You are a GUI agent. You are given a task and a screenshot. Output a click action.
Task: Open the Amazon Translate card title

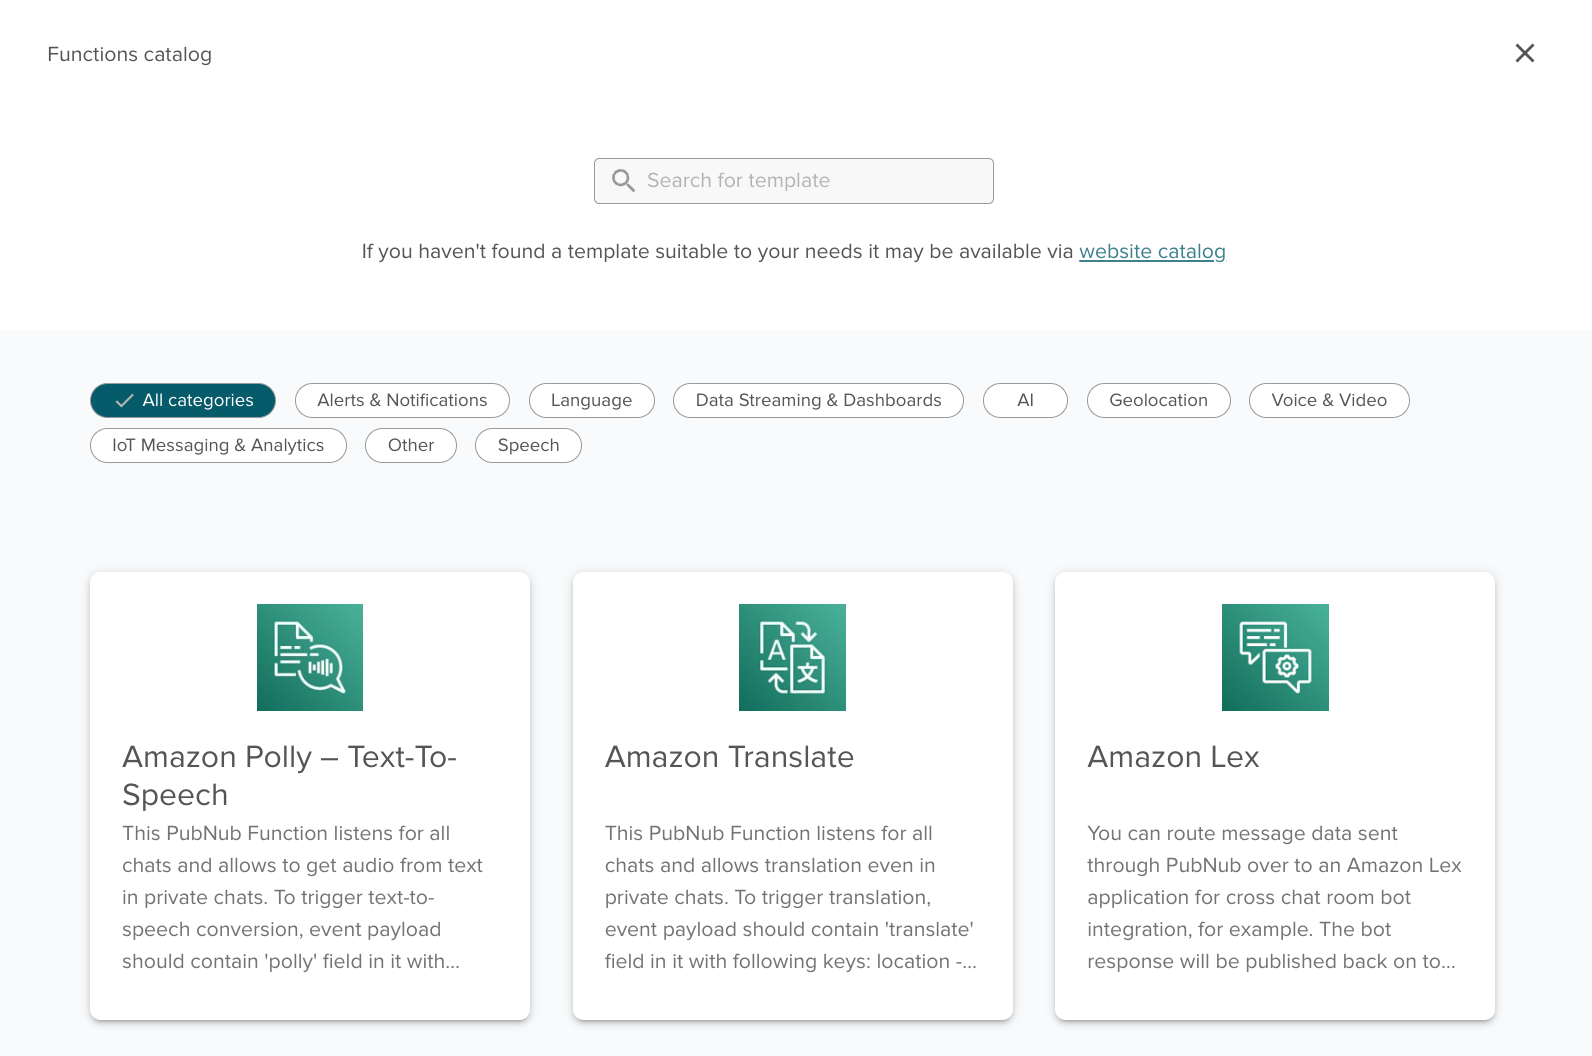click(x=729, y=757)
